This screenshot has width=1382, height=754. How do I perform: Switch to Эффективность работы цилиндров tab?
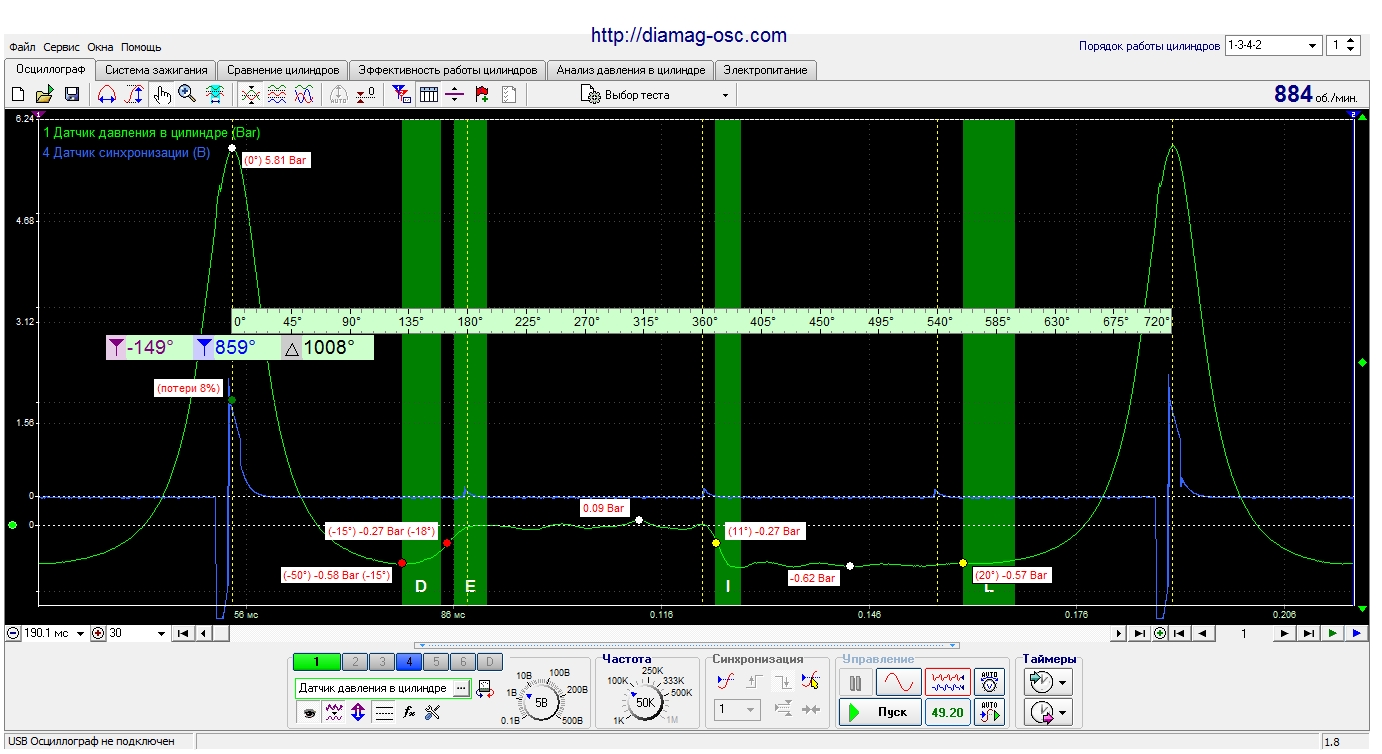[x=447, y=70]
